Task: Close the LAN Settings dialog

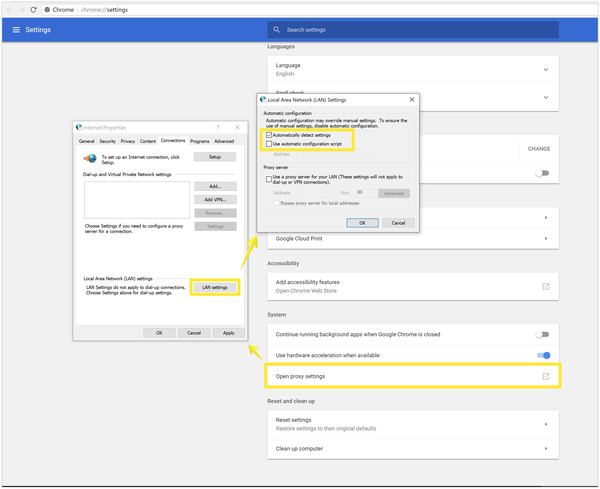Action: tap(412, 99)
